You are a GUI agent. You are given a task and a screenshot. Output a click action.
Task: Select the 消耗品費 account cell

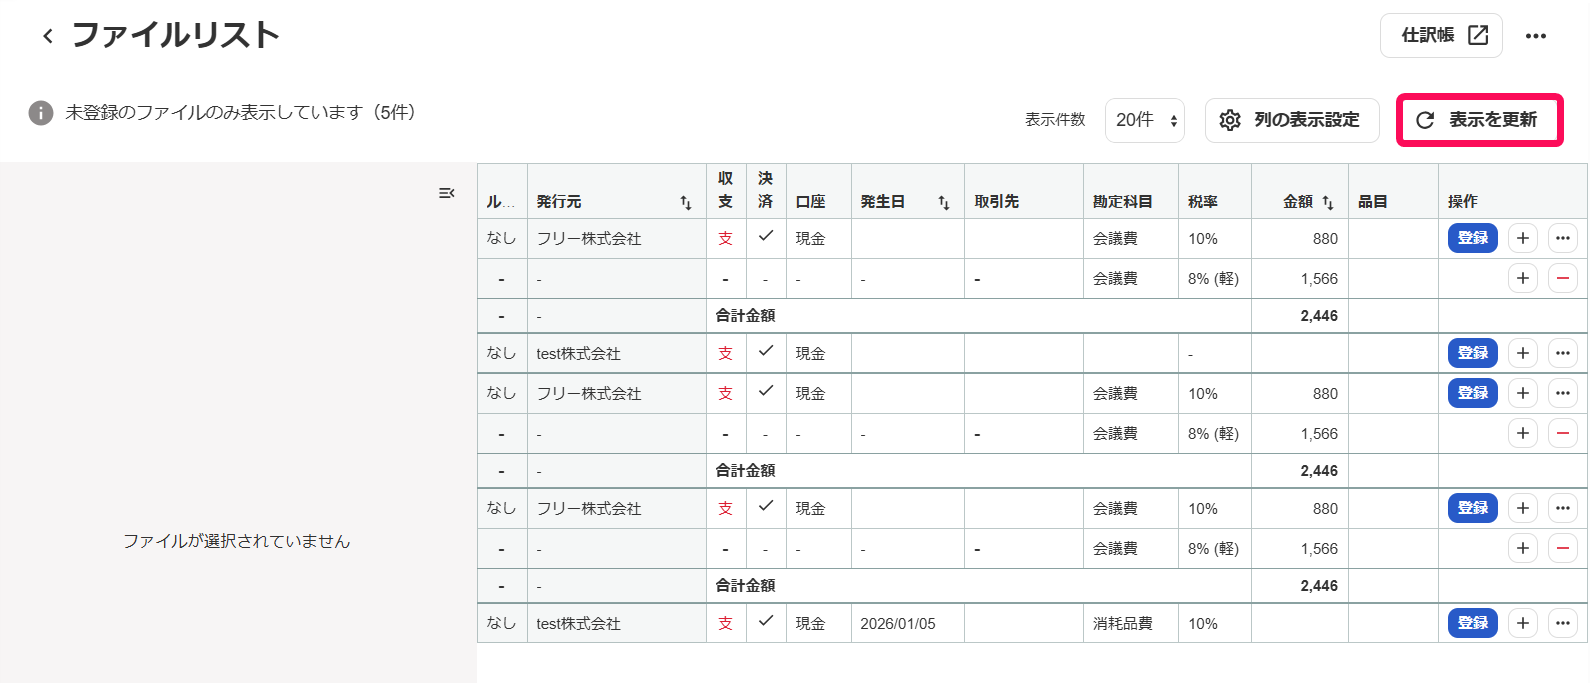click(1130, 623)
